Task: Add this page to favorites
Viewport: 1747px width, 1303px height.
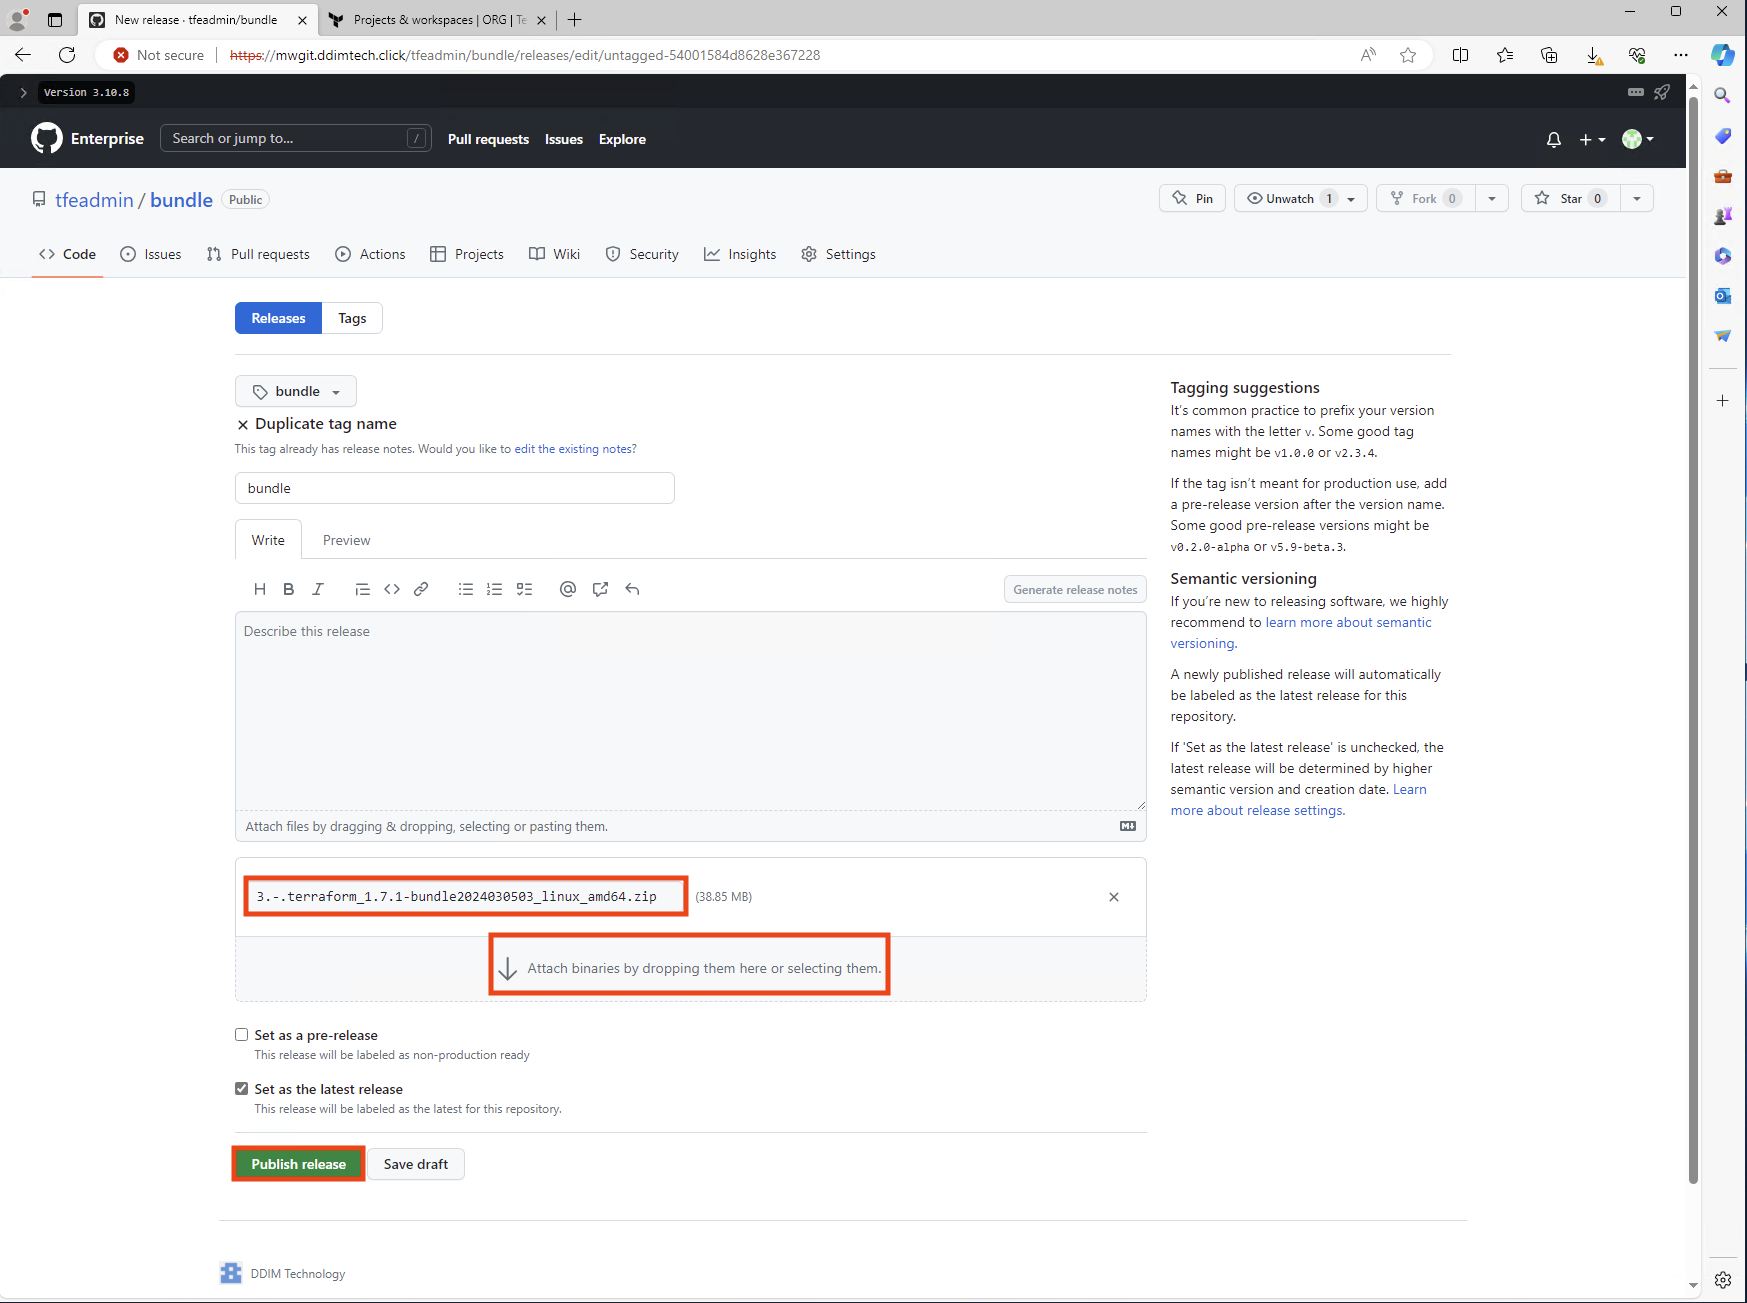Action: [x=1408, y=55]
